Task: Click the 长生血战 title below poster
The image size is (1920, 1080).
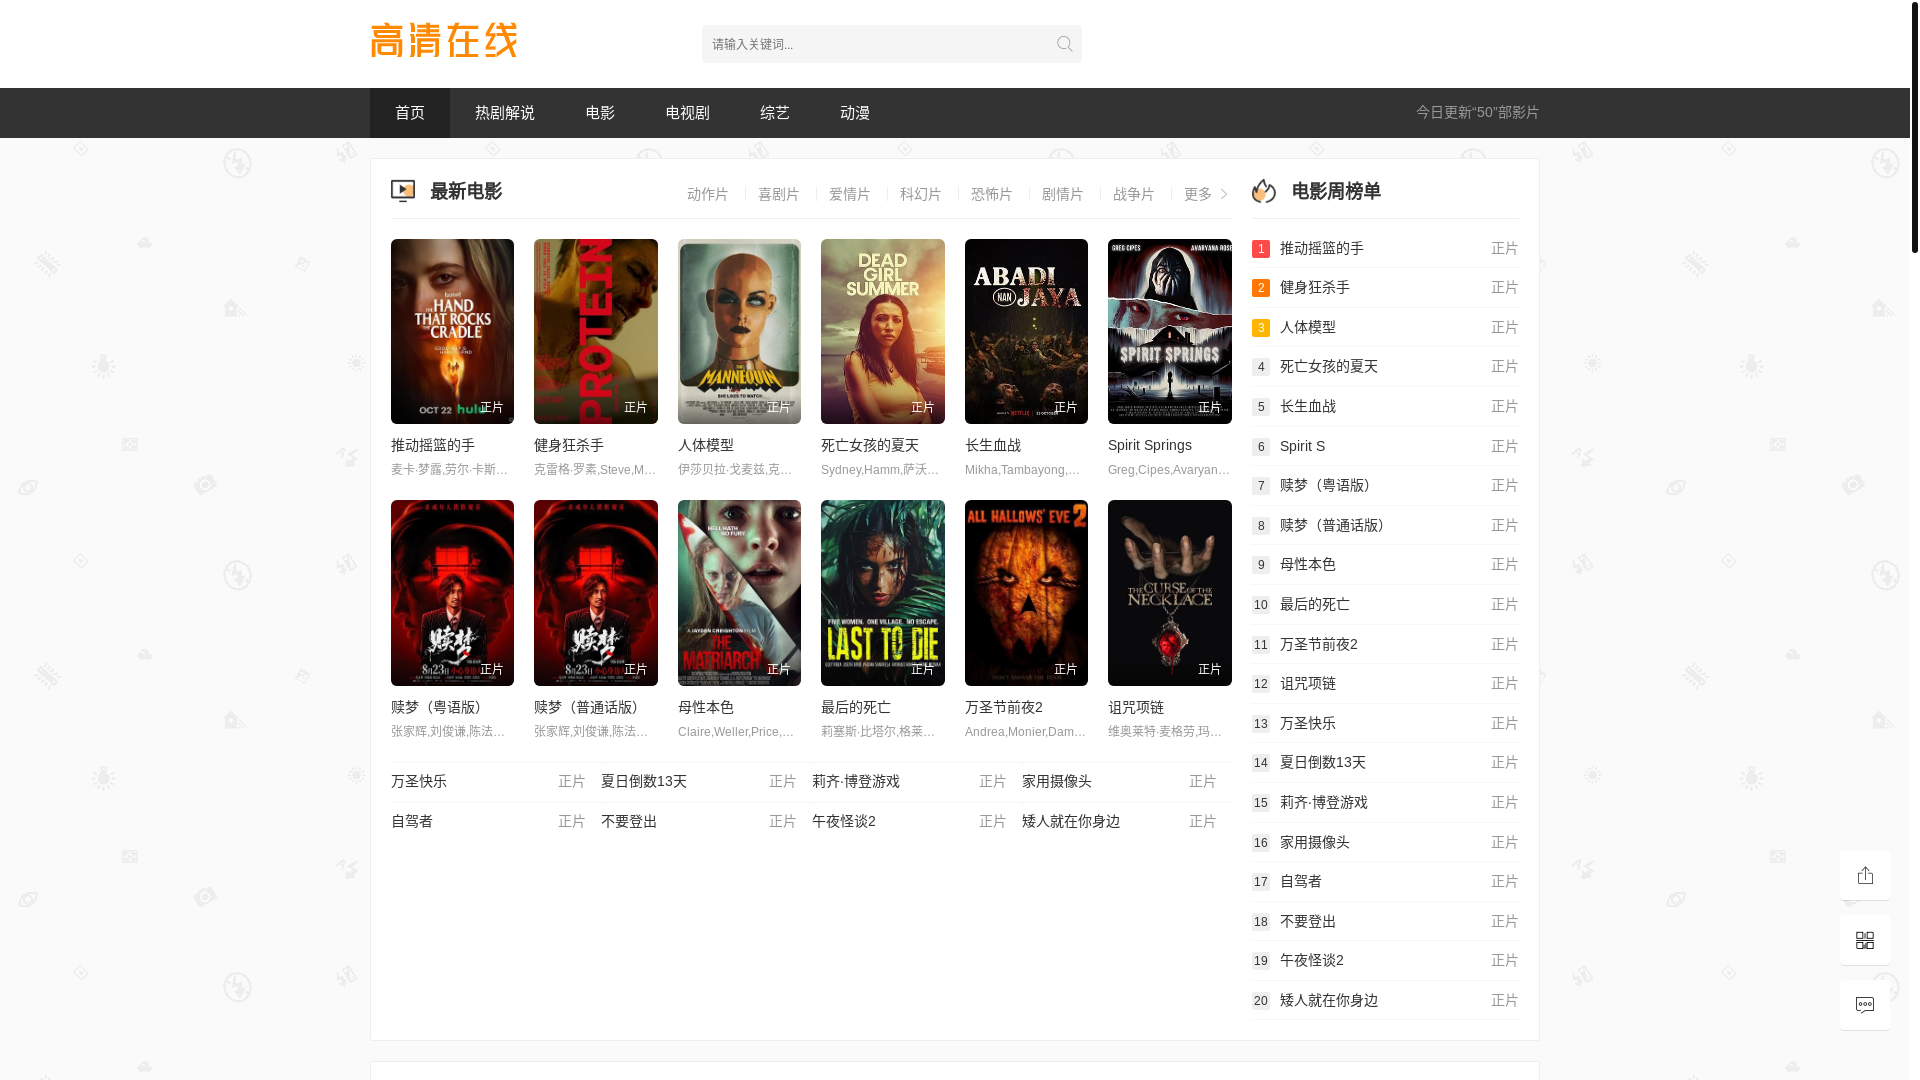Action: point(993,445)
